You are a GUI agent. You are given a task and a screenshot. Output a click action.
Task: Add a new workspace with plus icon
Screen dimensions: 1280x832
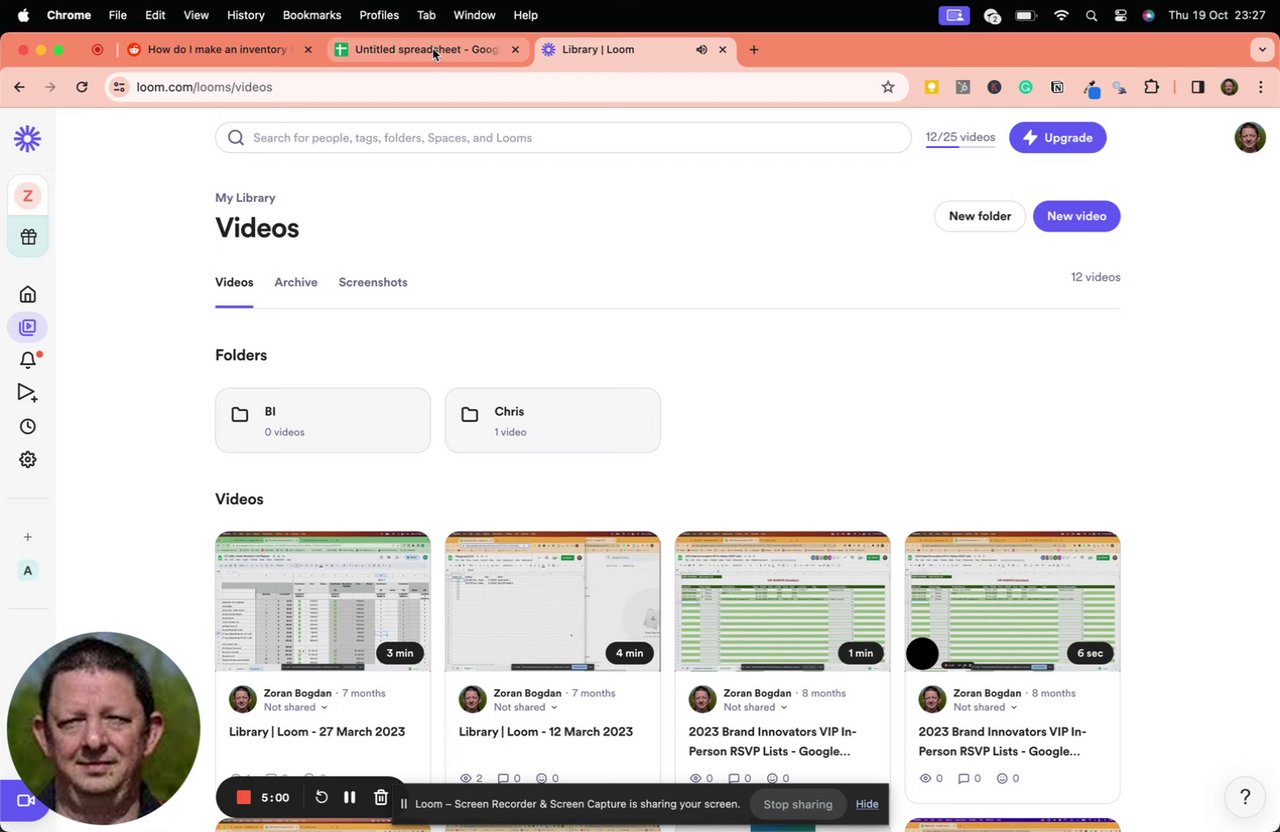tap(28, 537)
